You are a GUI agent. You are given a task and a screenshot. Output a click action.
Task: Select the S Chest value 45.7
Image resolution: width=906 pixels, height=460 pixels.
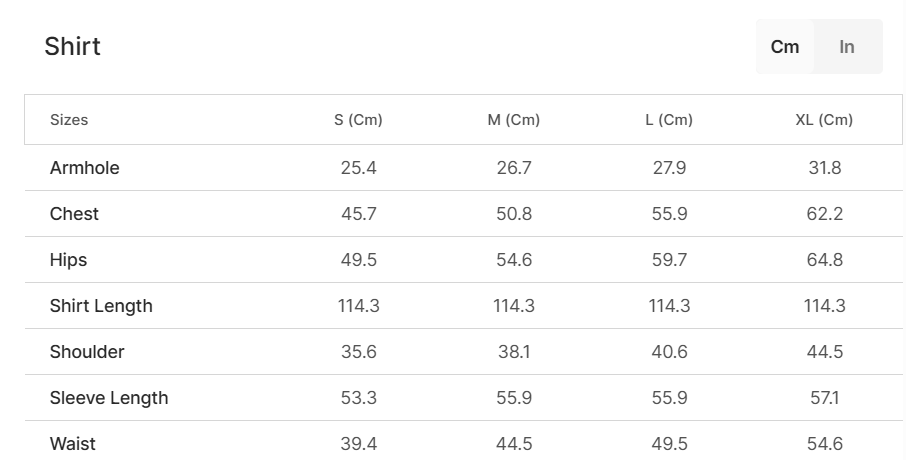[x=358, y=214]
